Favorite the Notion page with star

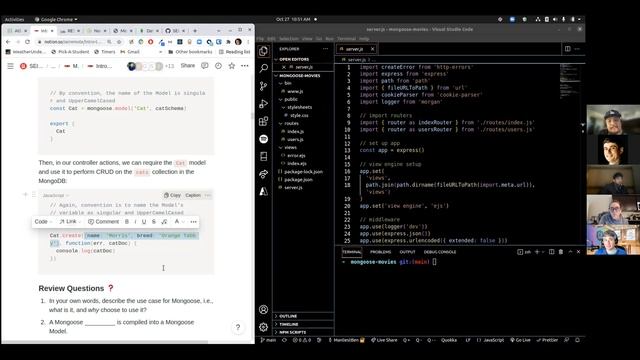[232, 66]
